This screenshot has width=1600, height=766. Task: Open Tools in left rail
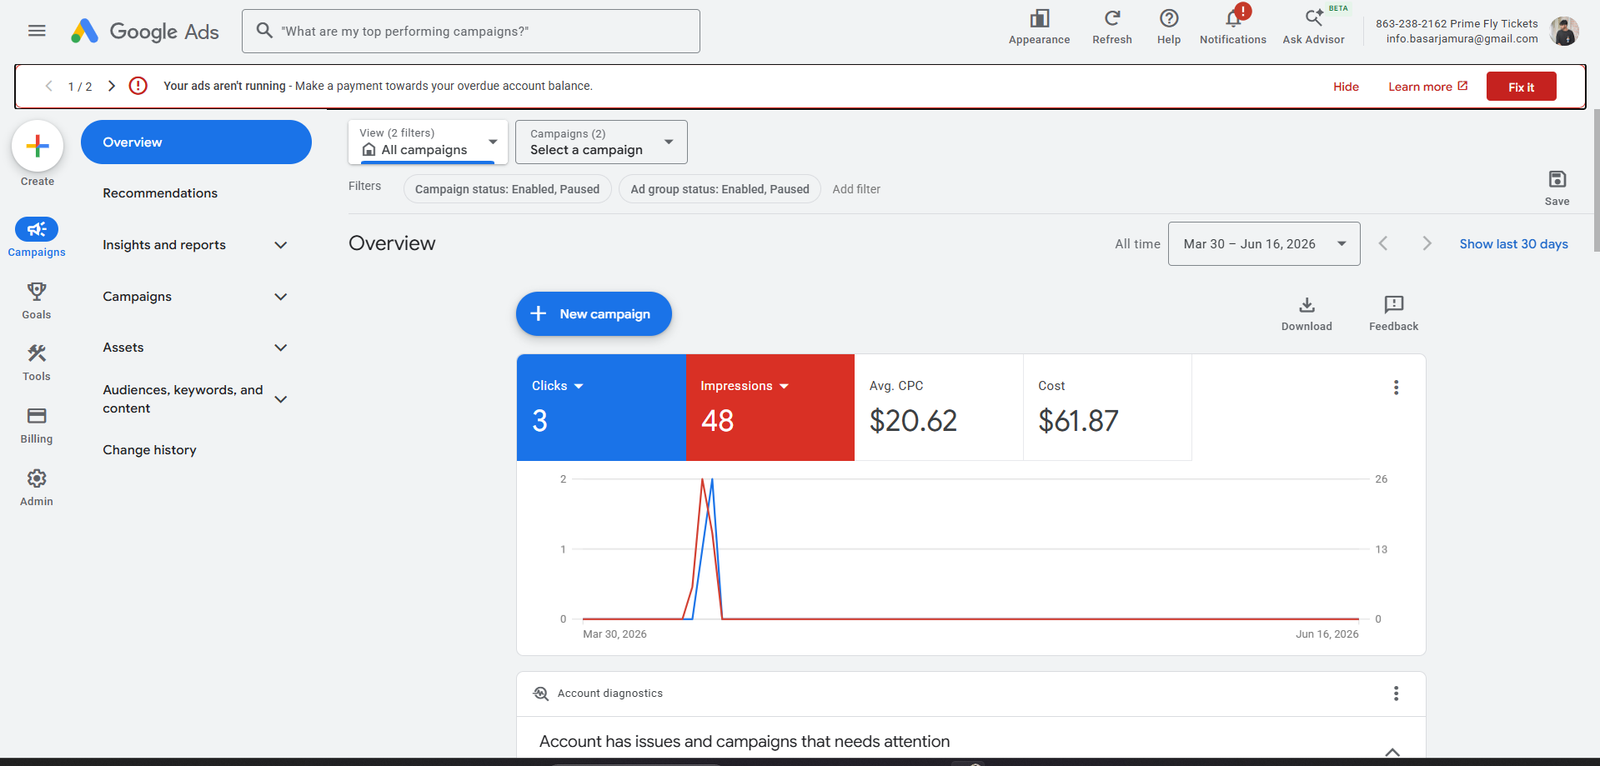tap(37, 362)
